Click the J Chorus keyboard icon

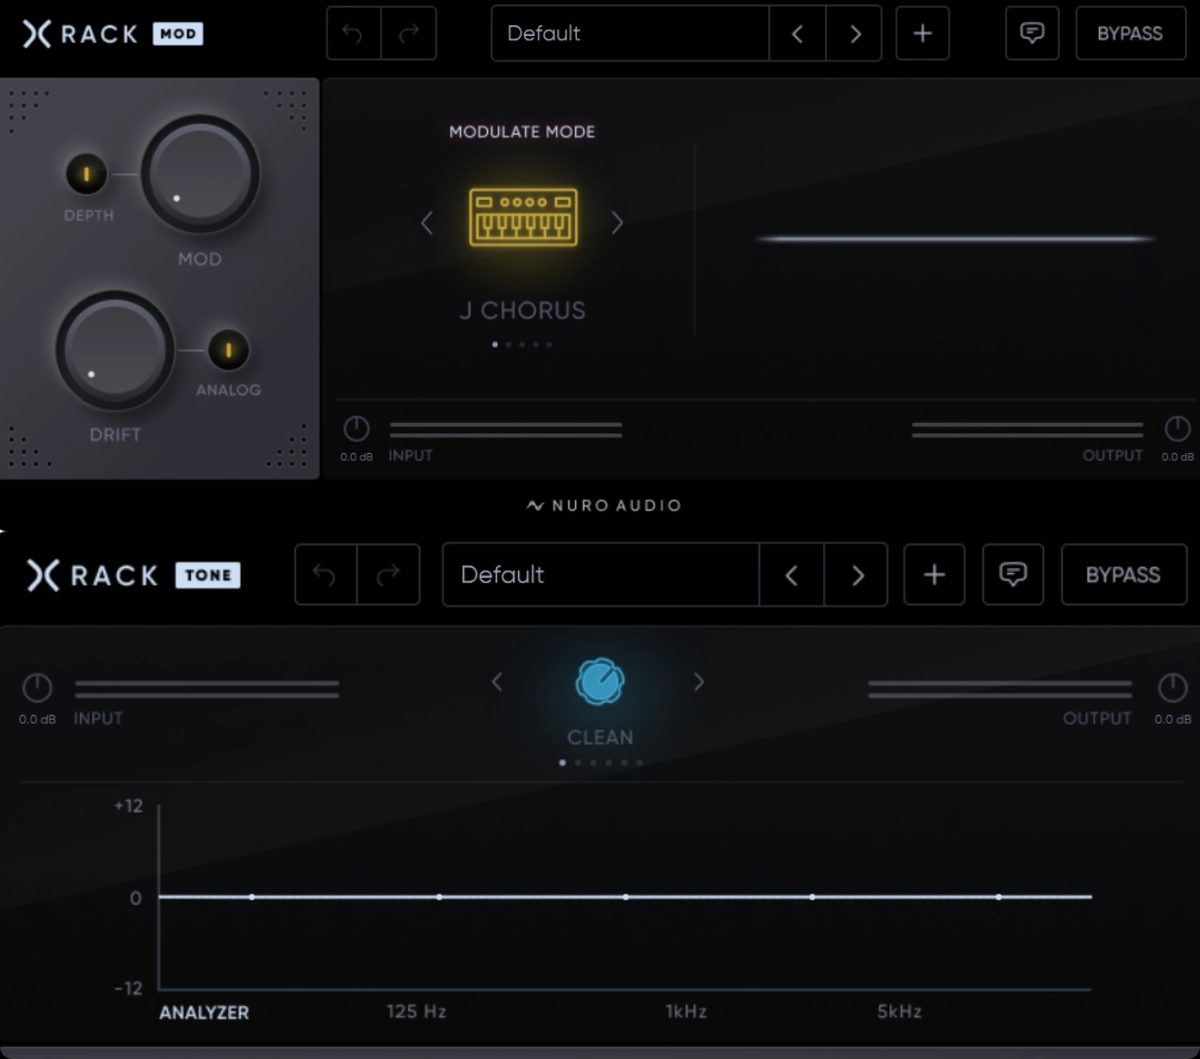click(x=523, y=217)
